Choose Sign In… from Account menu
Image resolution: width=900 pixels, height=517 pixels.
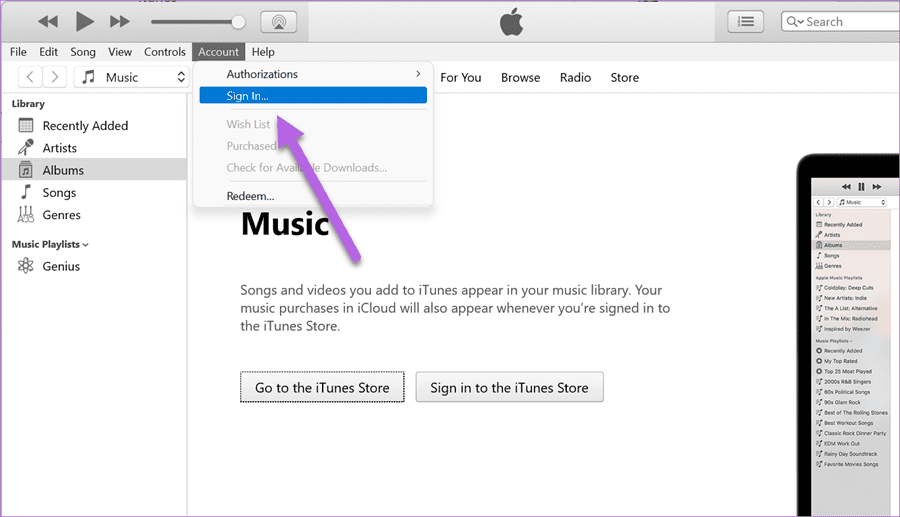click(313, 95)
